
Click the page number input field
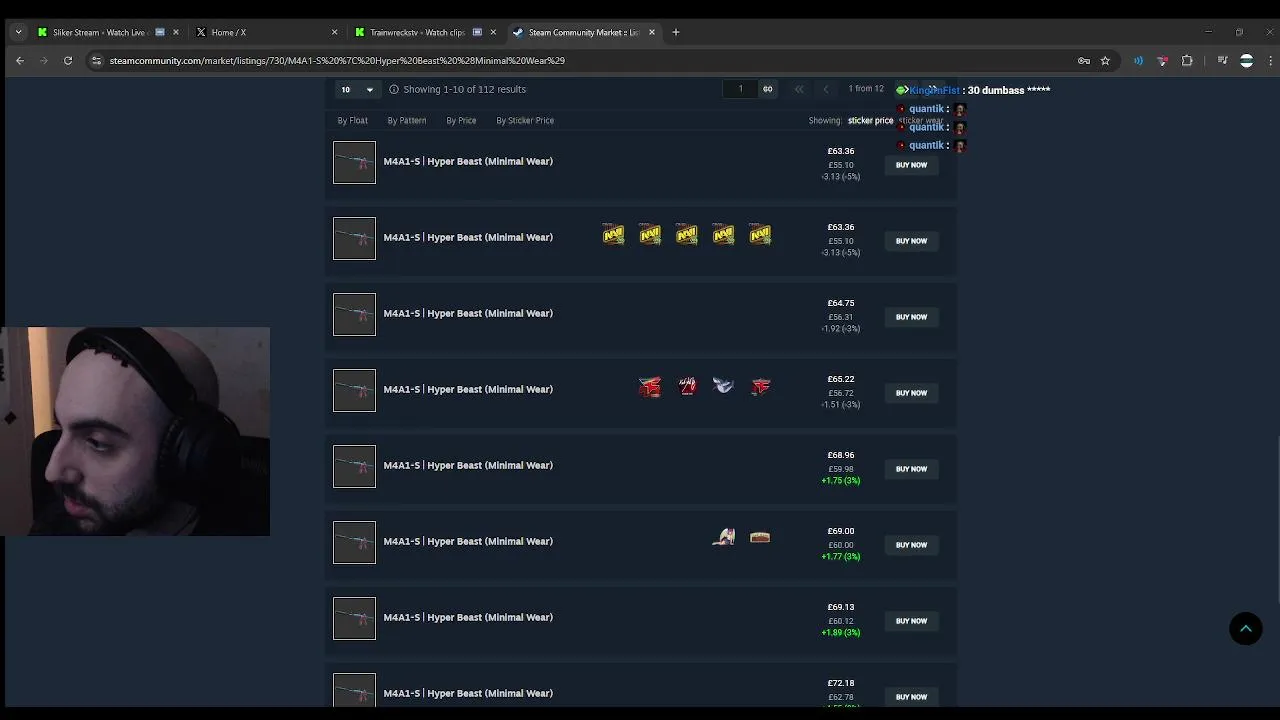click(741, 89)
